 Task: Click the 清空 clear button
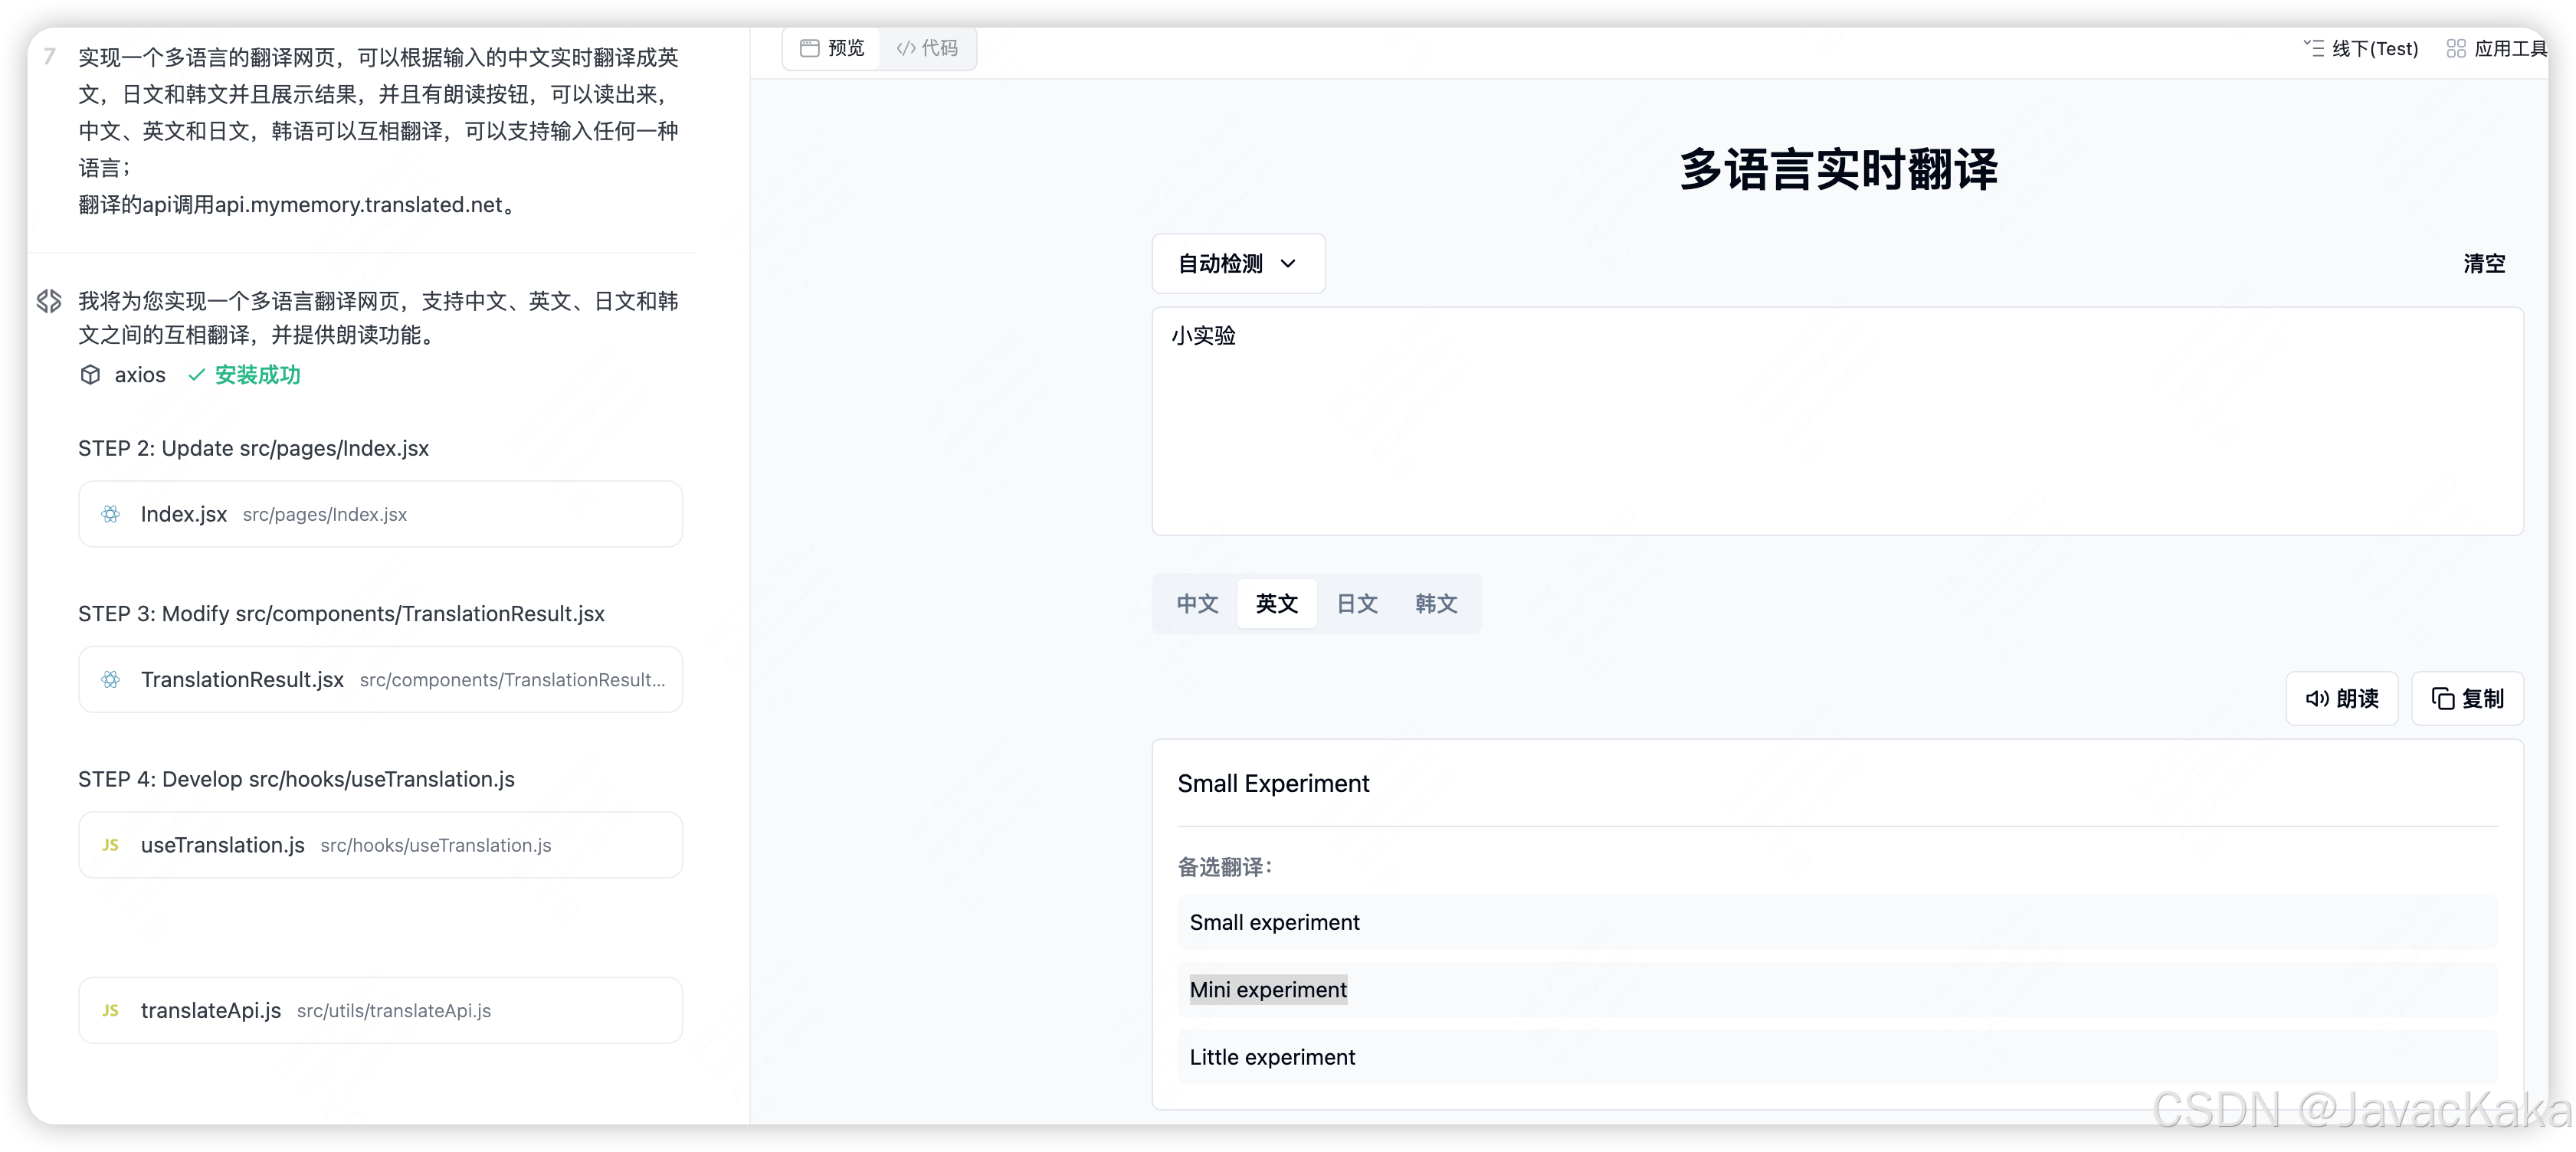click(2483, 264)
